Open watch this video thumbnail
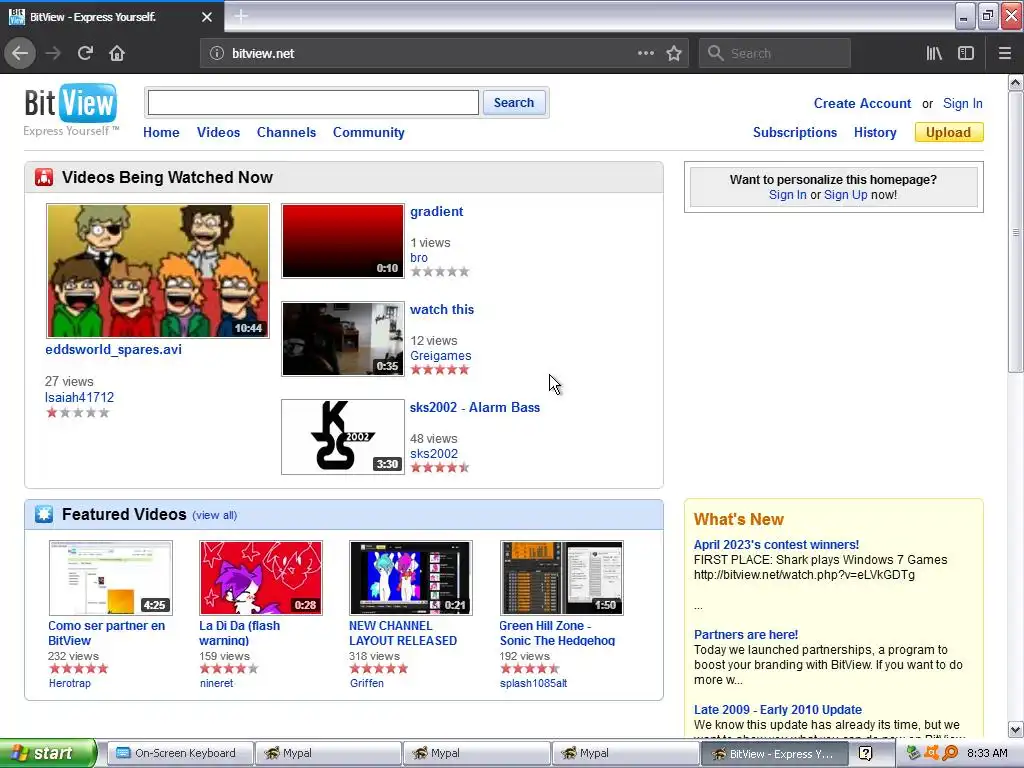Image resolution: width=1024 pixels, height=768 pixels. click(343, 339)
